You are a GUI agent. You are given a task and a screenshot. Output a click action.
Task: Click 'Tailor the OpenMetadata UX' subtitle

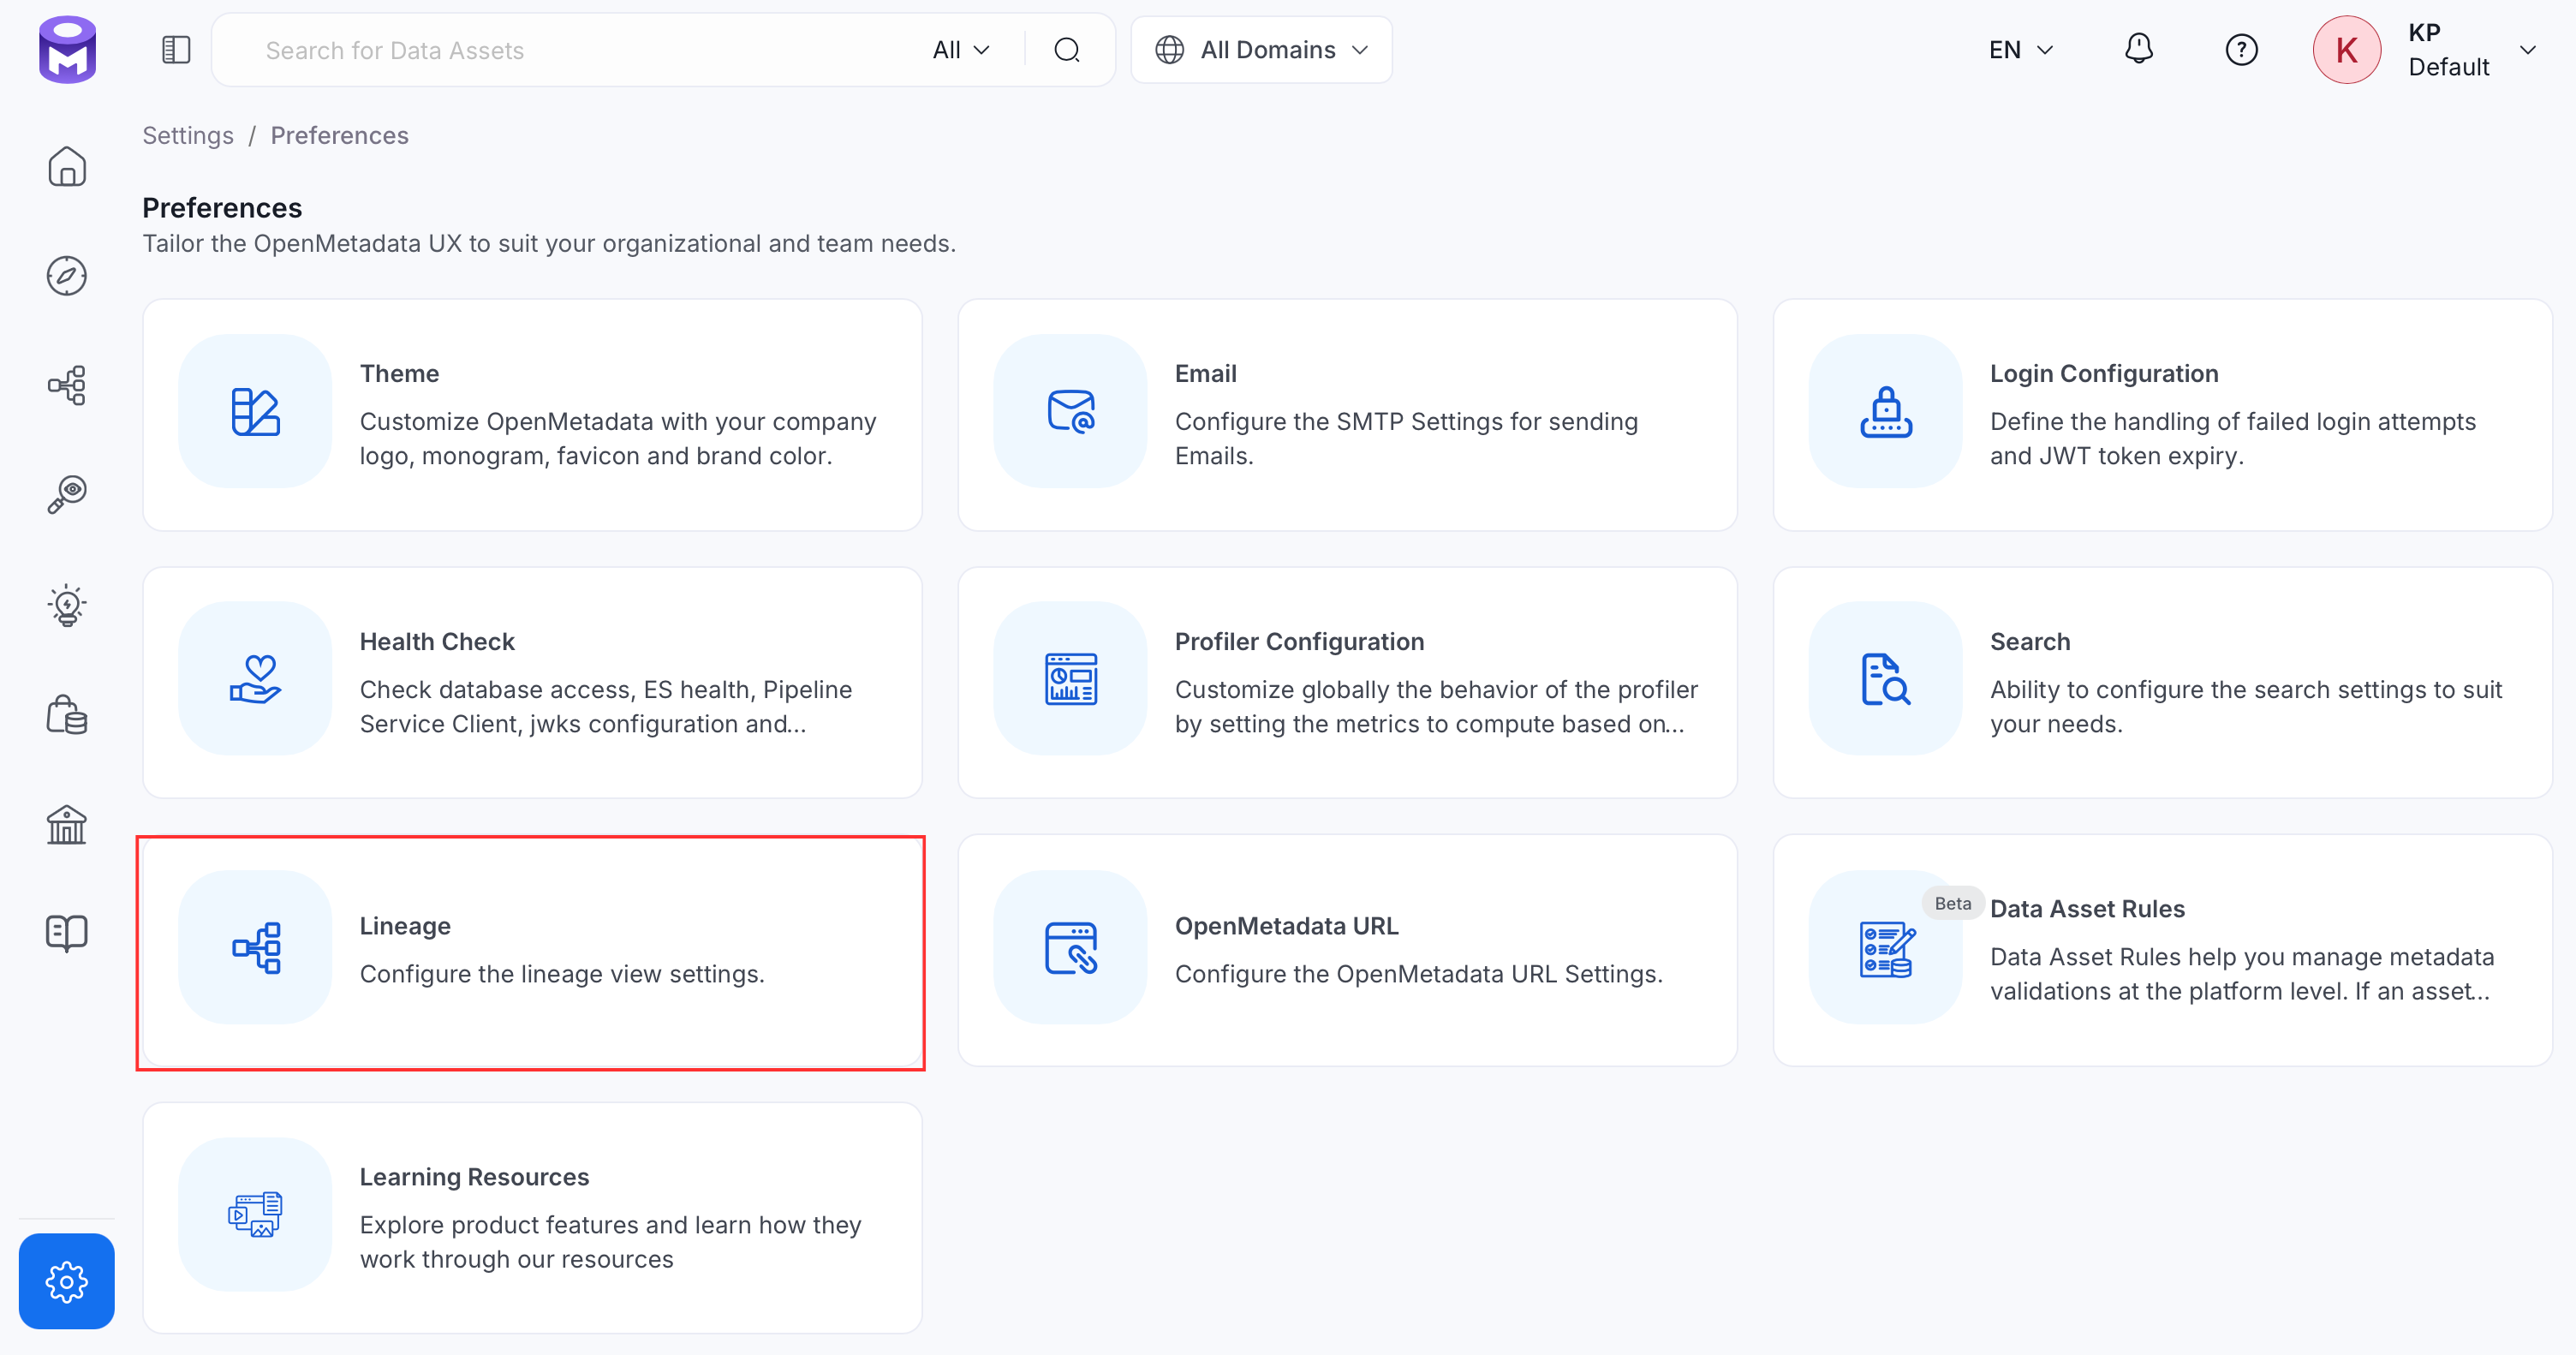click(x=549, y=243)
